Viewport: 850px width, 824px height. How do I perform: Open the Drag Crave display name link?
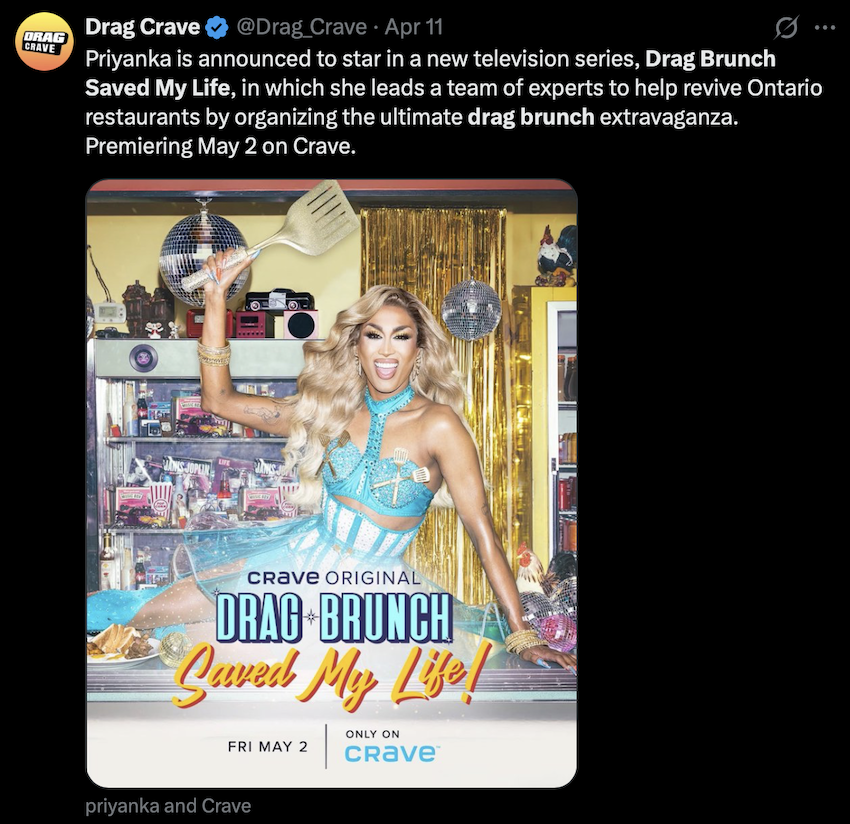[143, 27]
